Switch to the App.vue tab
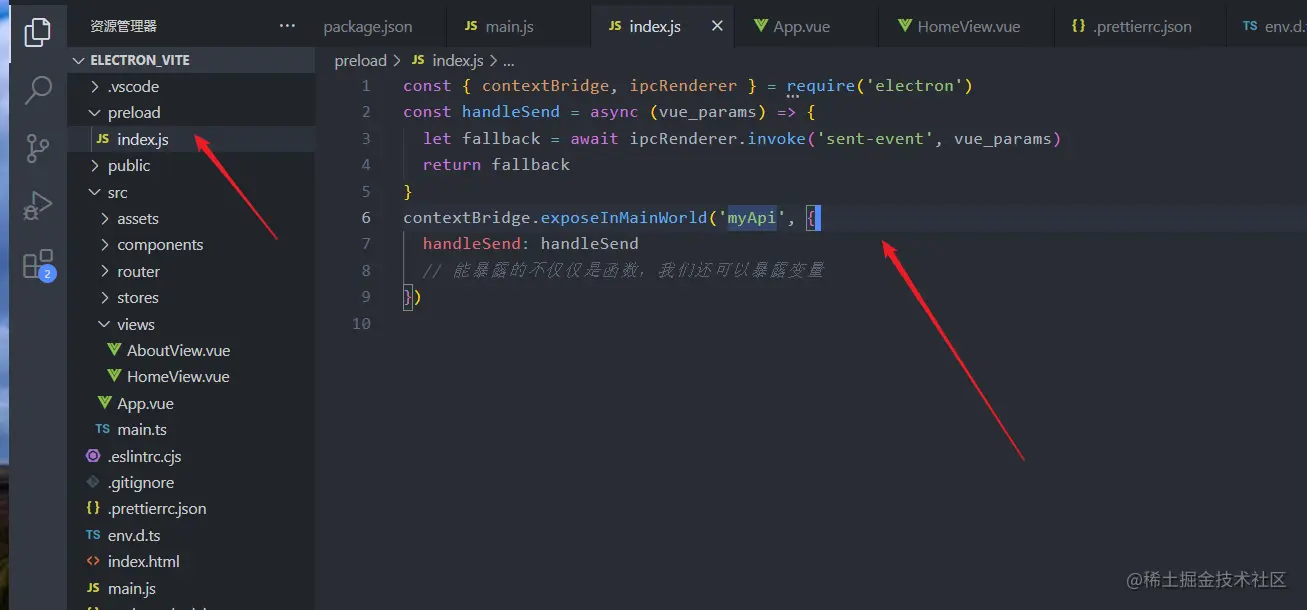Viewport: 1307px width, 610px height. [x=792, y=27]
